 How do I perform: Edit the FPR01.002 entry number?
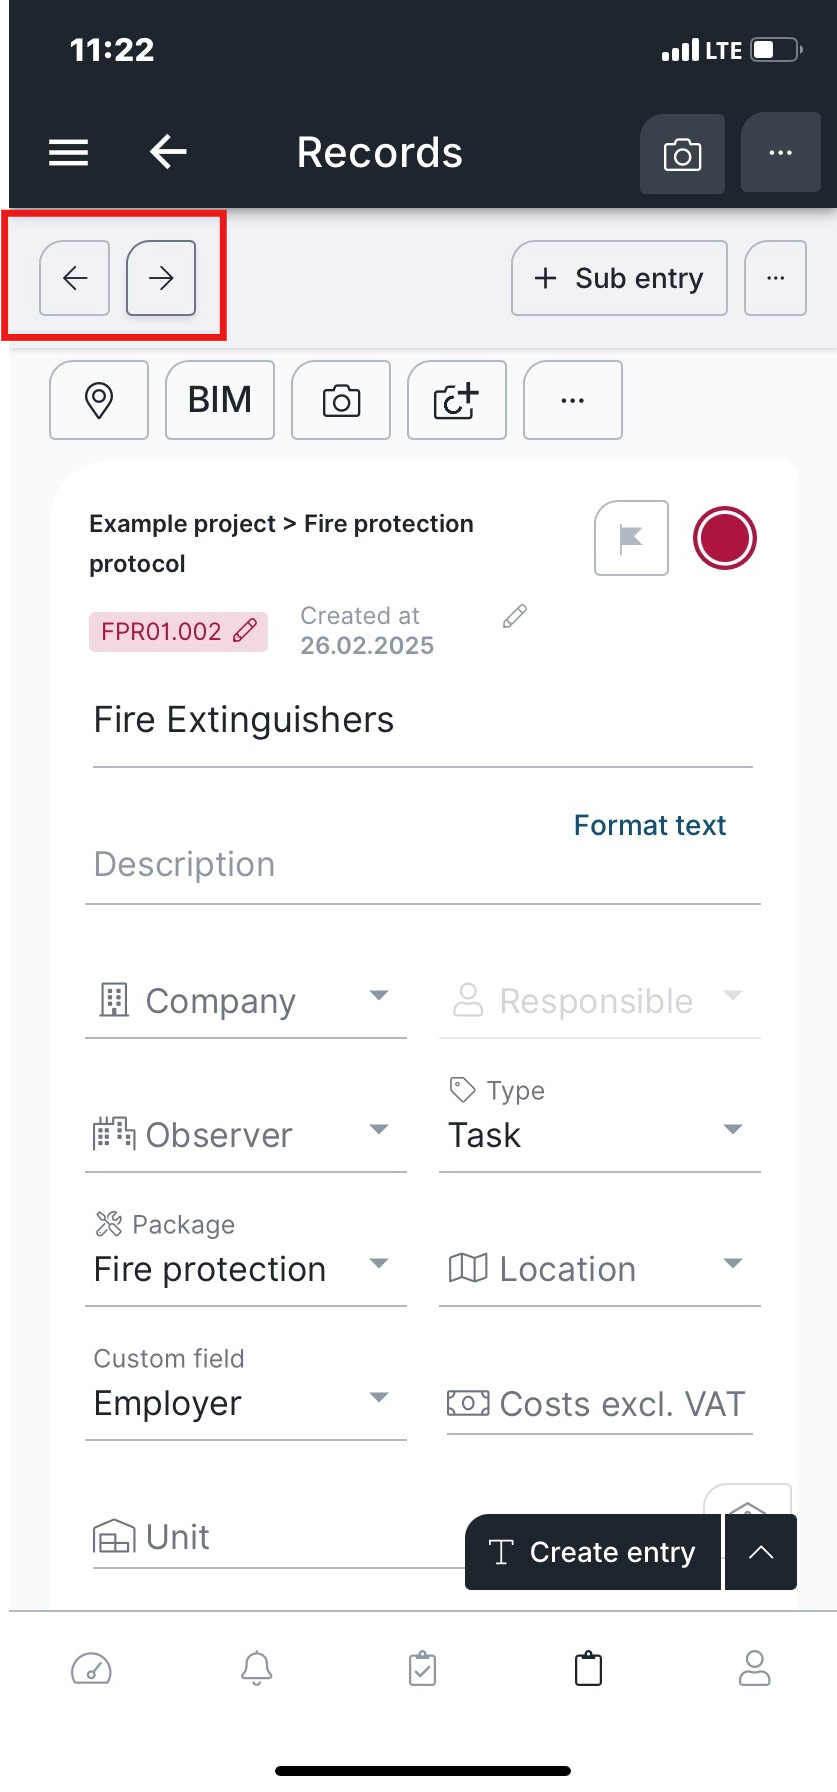click(179, 632)
